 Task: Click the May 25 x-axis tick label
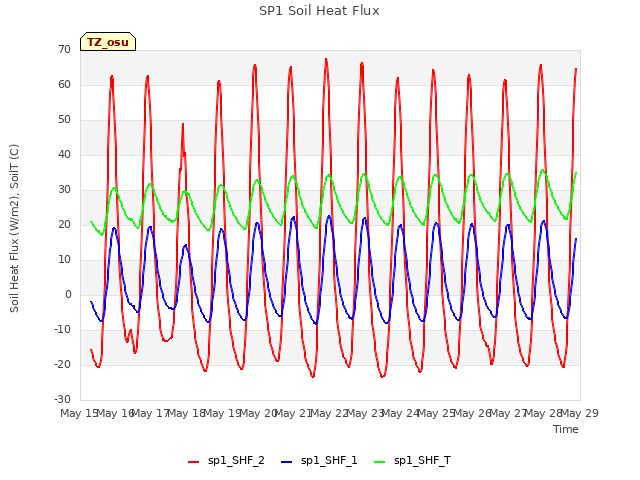point(436,413)
